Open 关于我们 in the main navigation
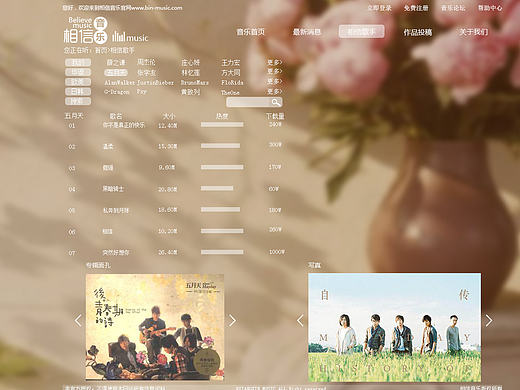Screen dimensions: 520x390 (474, 32)
